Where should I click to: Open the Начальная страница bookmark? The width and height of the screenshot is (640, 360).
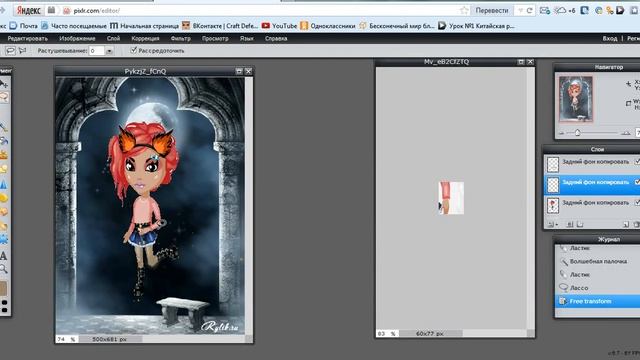(x=144, y=26)
